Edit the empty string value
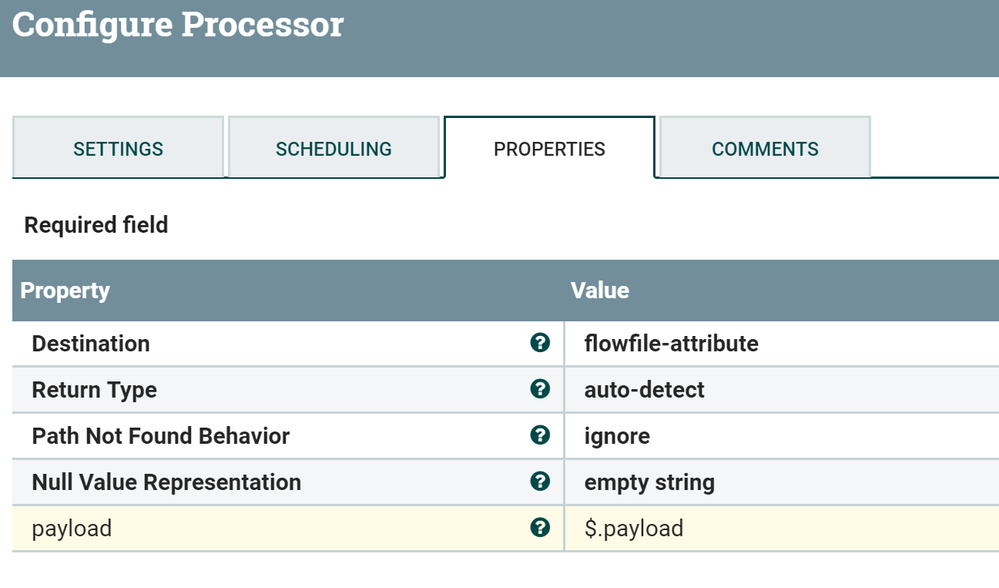The width and height of the screenshot is (999, 588). [649, 482]
